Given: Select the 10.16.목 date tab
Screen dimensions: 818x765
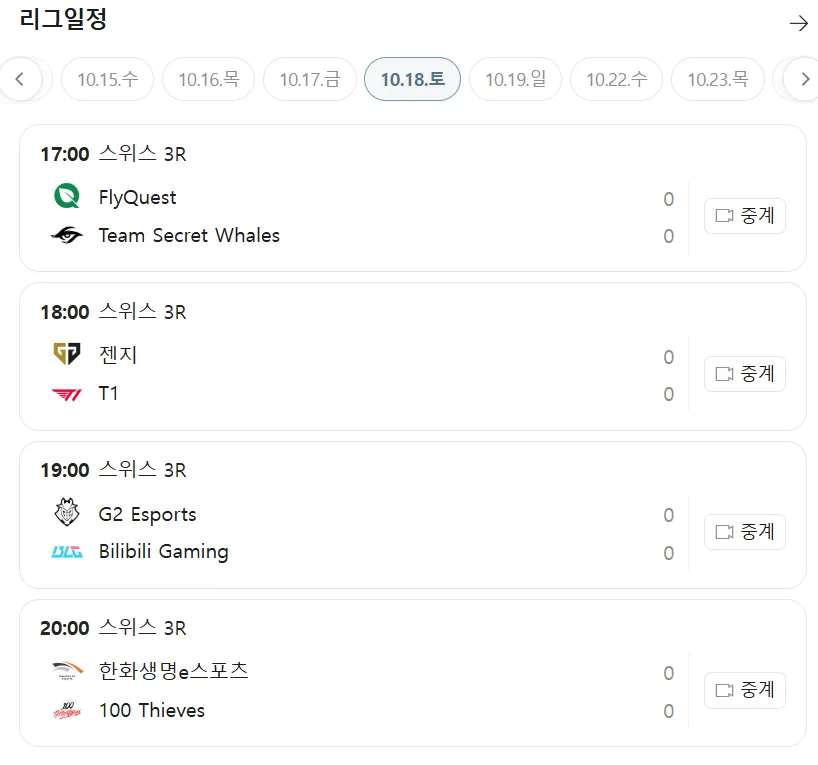Looking at the screenshot, I should coord(209,80).
